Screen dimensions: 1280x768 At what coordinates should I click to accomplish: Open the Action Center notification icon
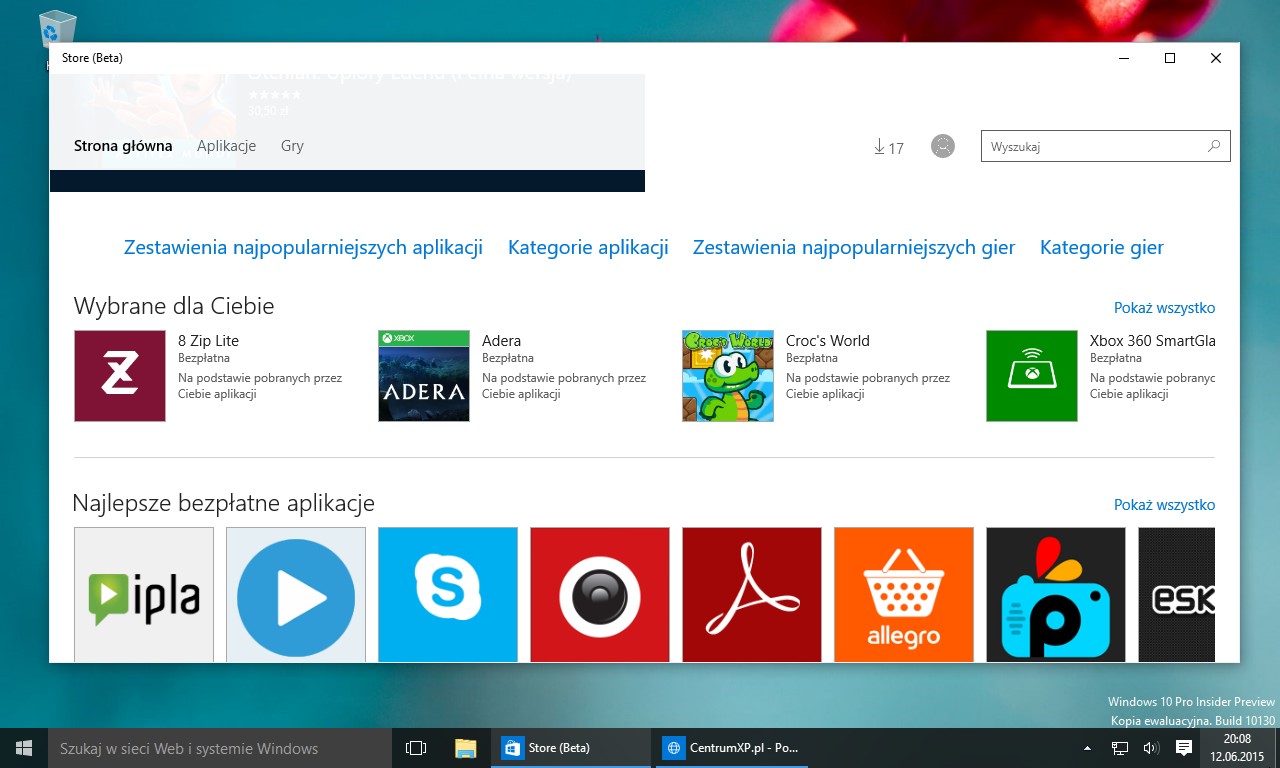pos(1184,748)
